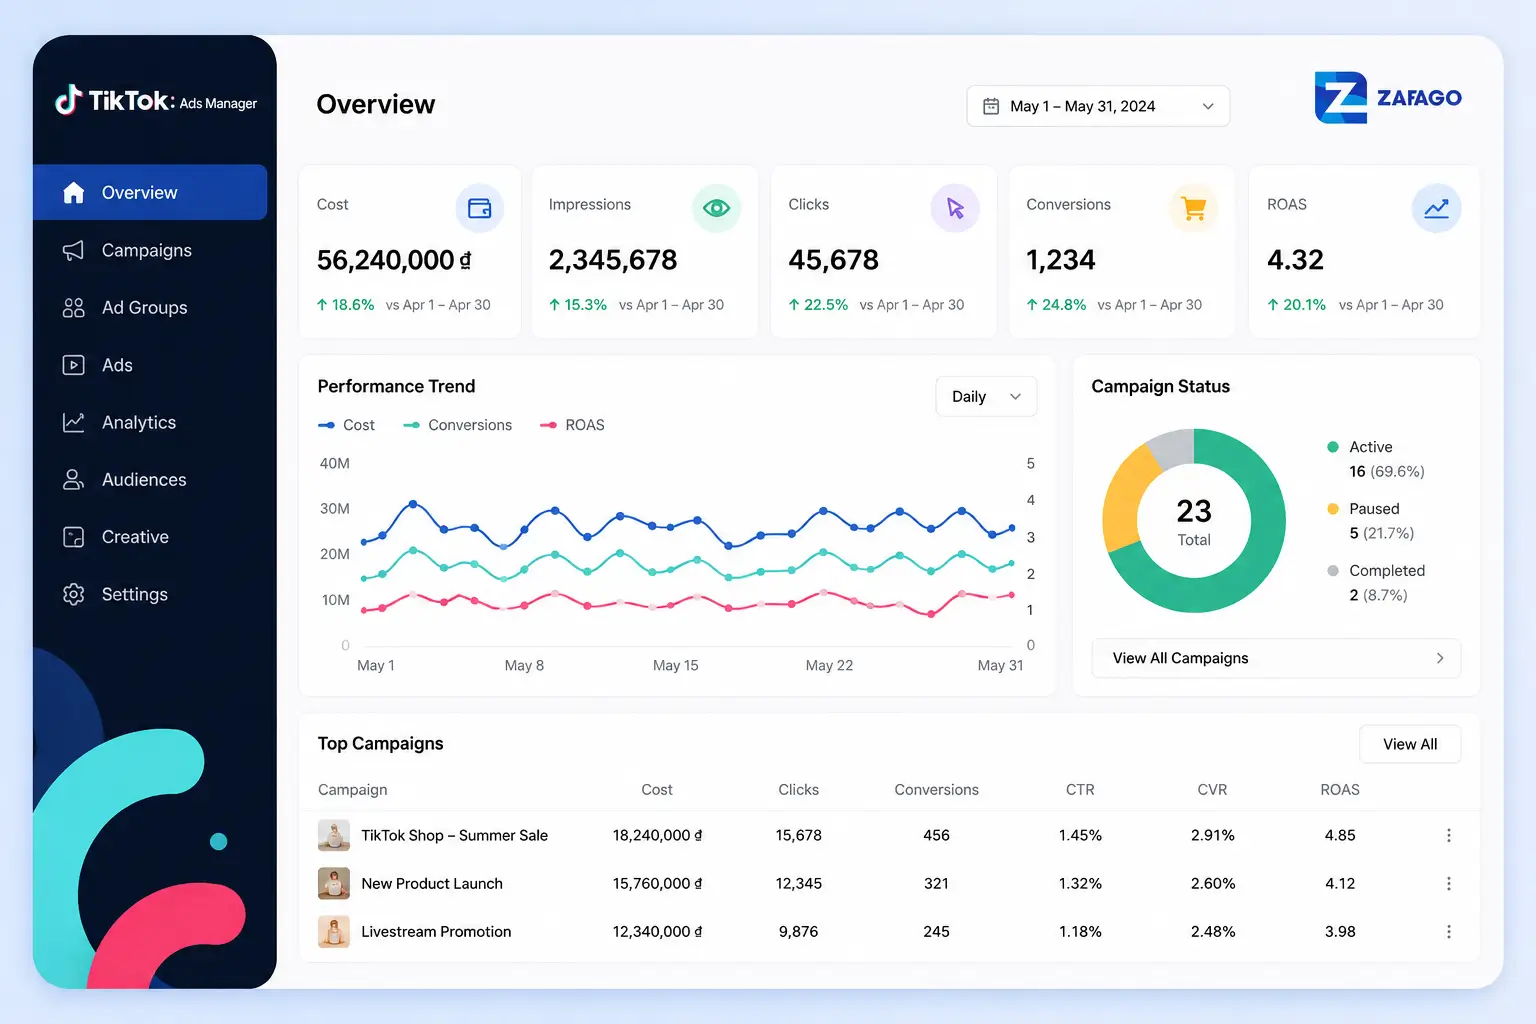Click the Cost value 56,240,000 ₫
This screenshot has height=1024, width=1536.
[394, 260]
